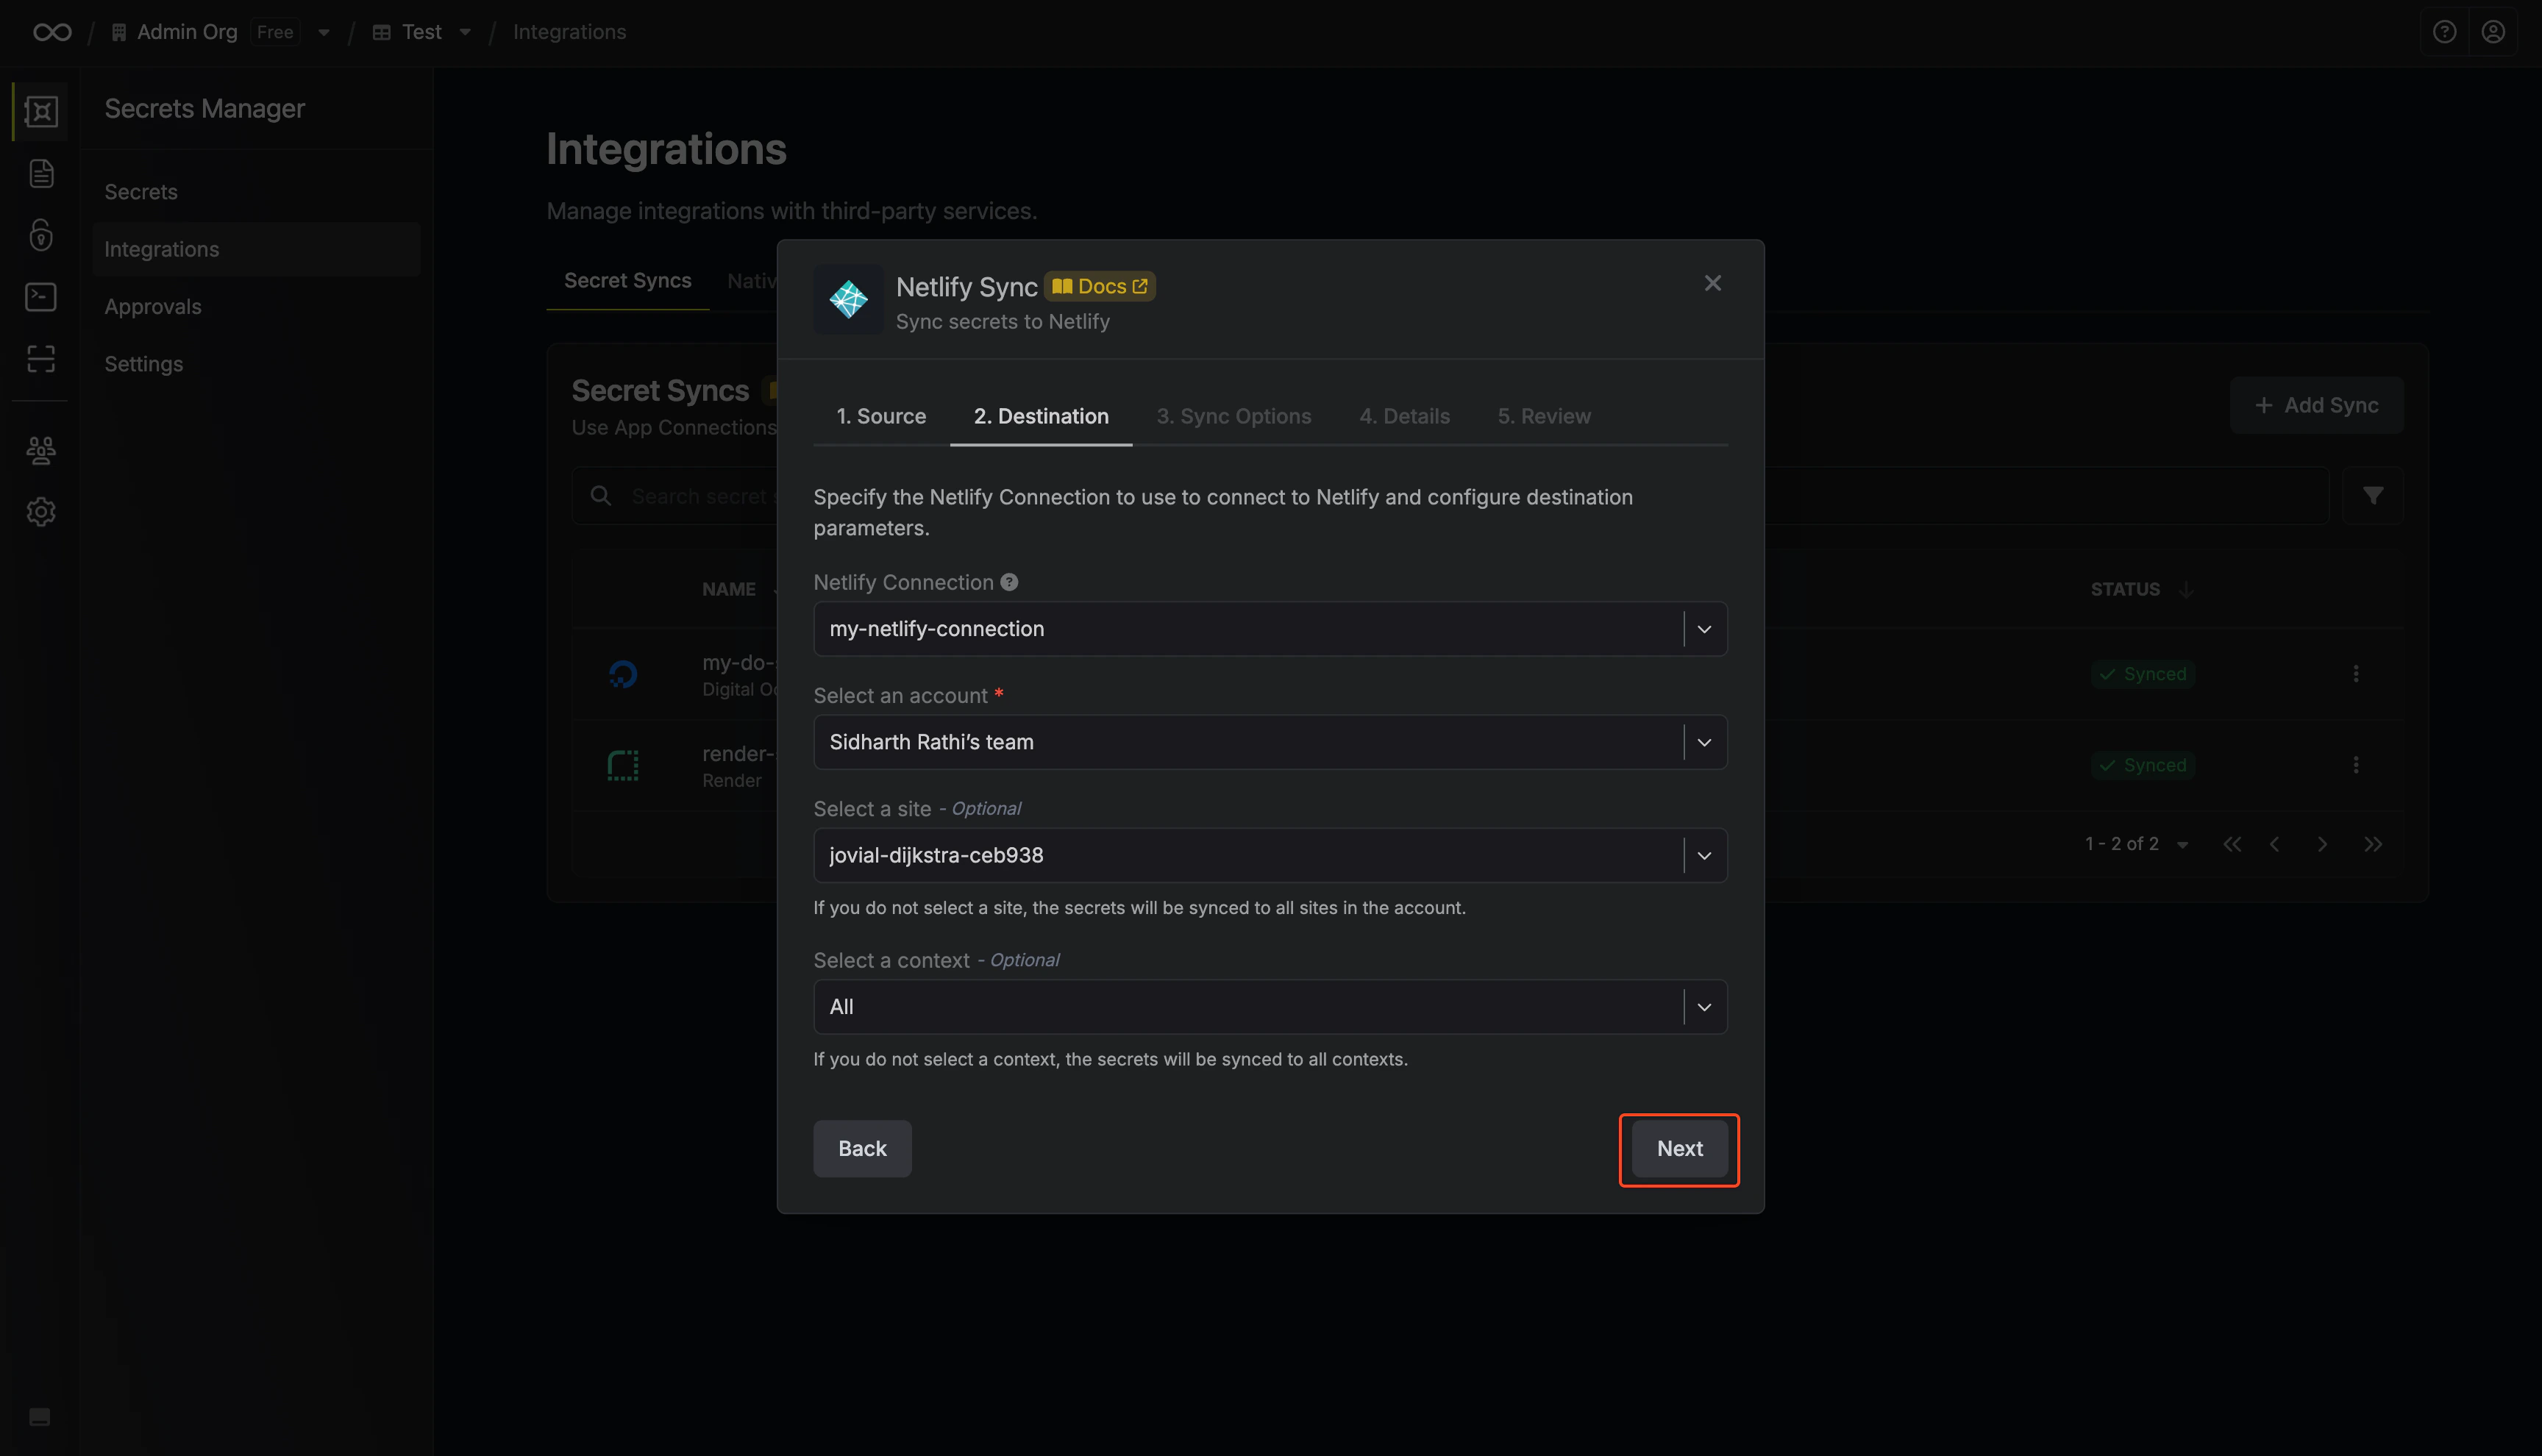Screen dimensions: 2542x1456
Task: Click the NAME column header
Action: (729, 589)
